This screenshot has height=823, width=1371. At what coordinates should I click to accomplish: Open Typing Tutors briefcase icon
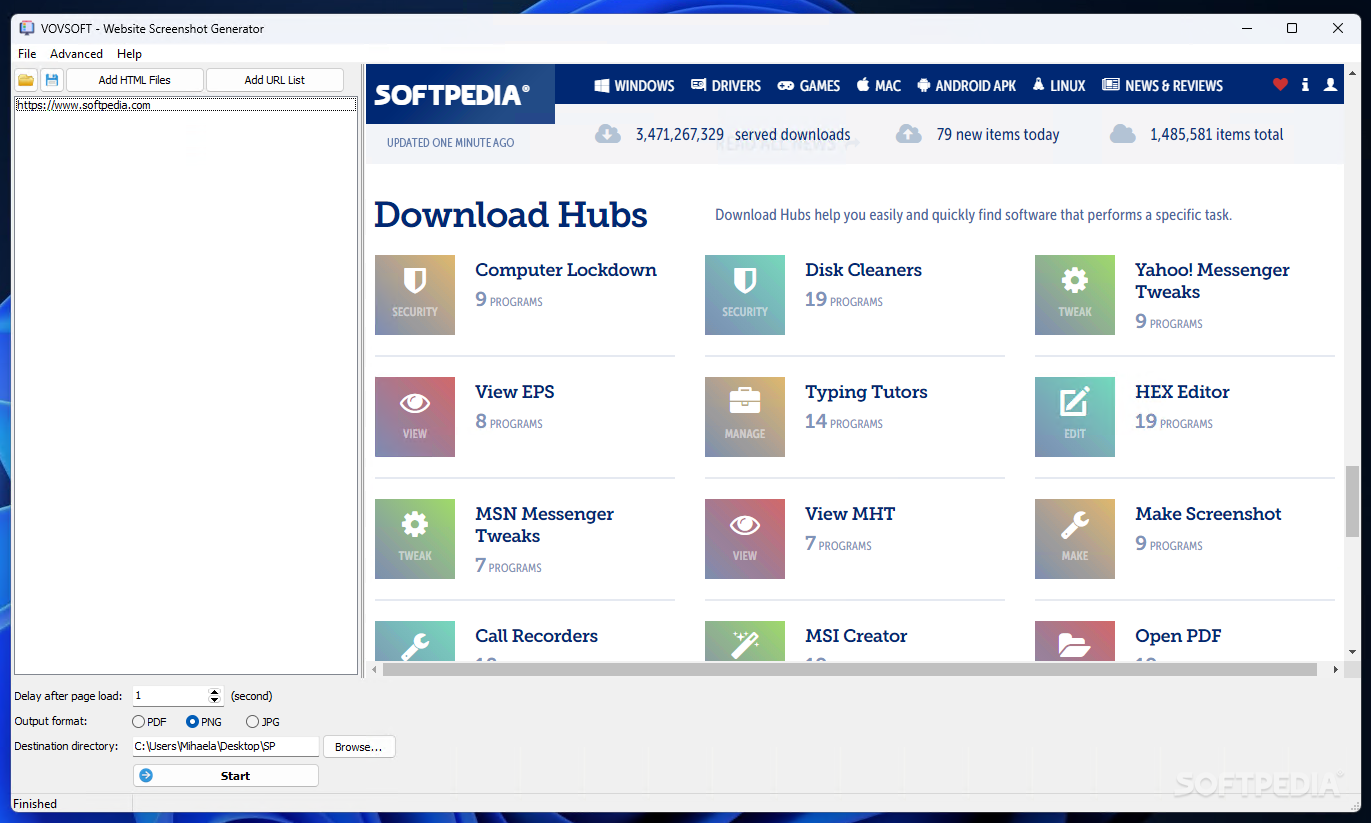[745, 417]
